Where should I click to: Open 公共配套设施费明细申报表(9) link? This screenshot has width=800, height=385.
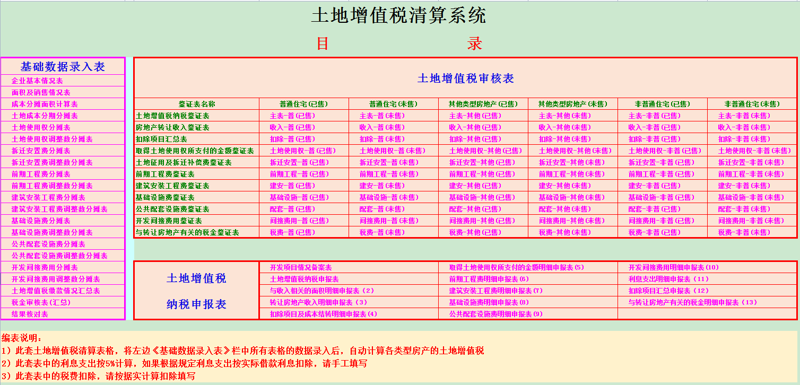coord(496,314)
